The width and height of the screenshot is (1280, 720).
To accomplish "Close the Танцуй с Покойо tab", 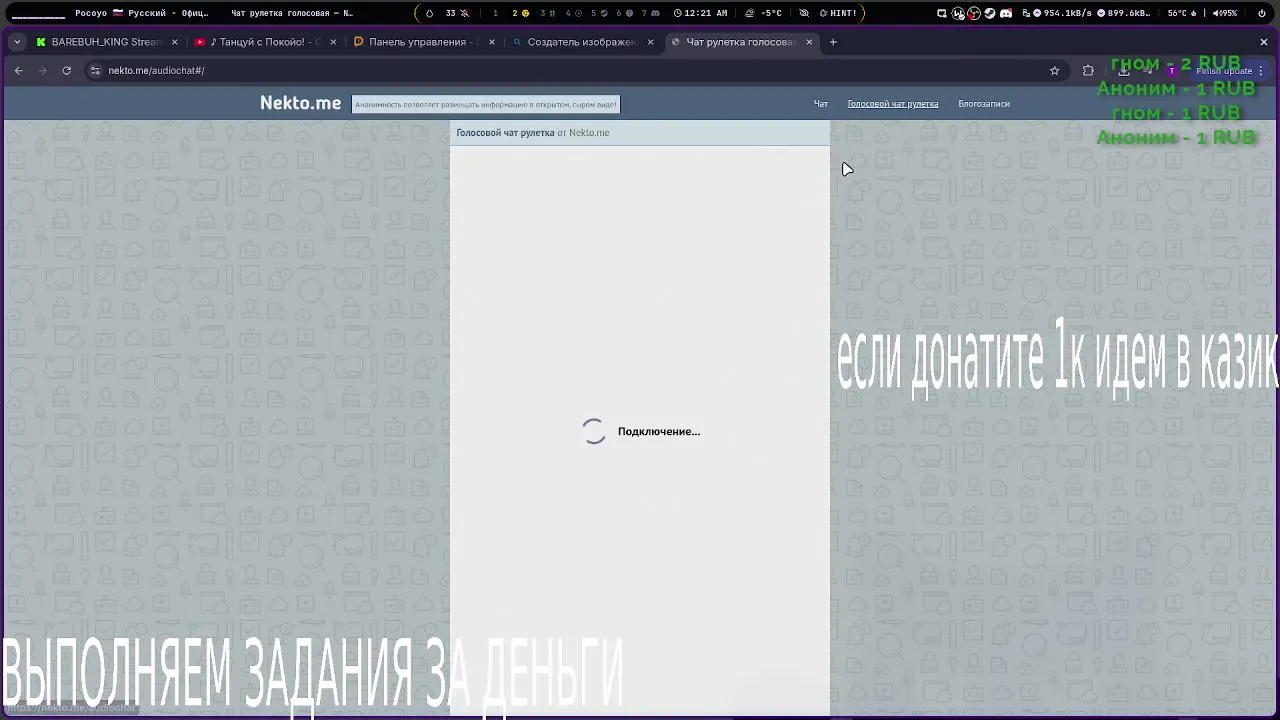I will (333, 42).
